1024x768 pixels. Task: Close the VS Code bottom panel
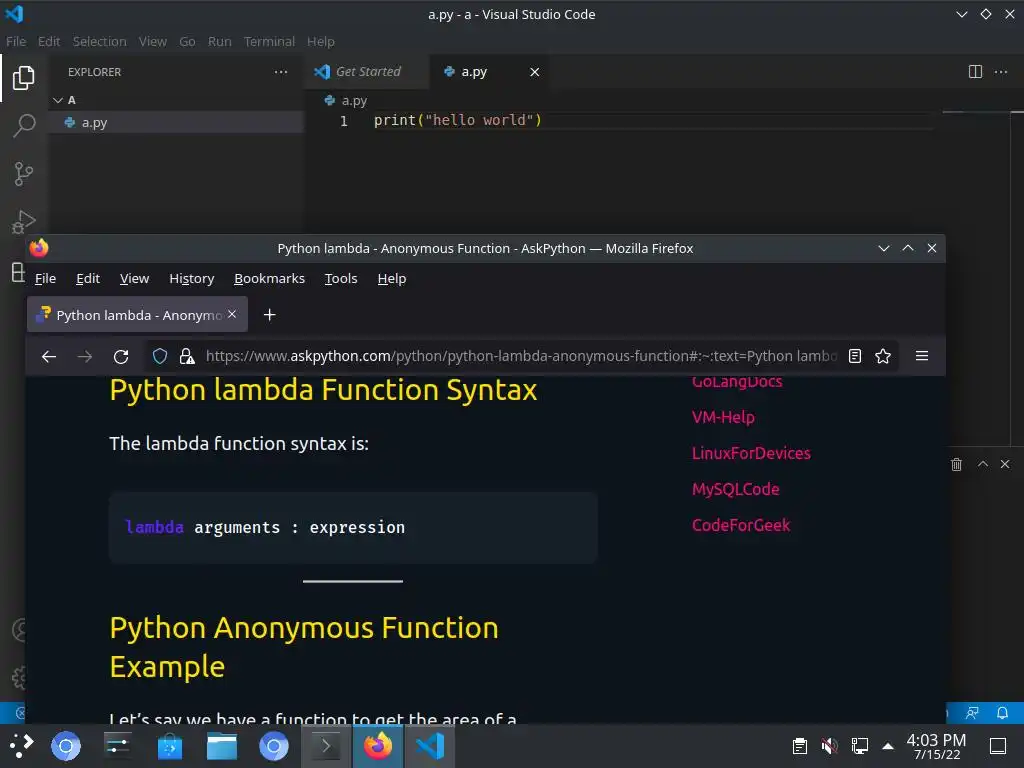1005,464
